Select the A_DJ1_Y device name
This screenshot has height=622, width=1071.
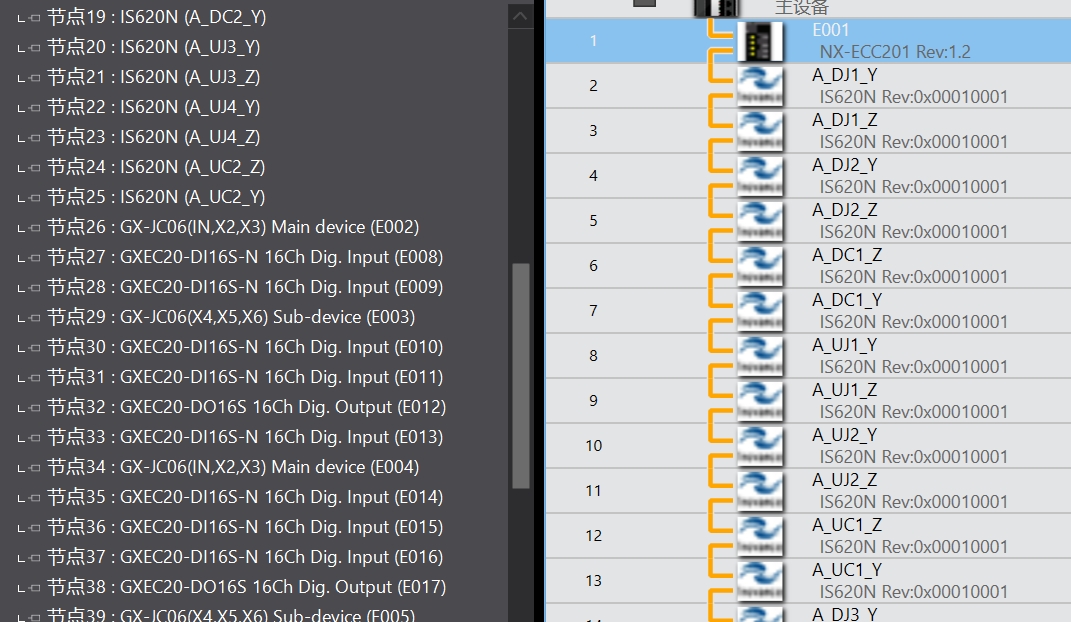[845, 75]
